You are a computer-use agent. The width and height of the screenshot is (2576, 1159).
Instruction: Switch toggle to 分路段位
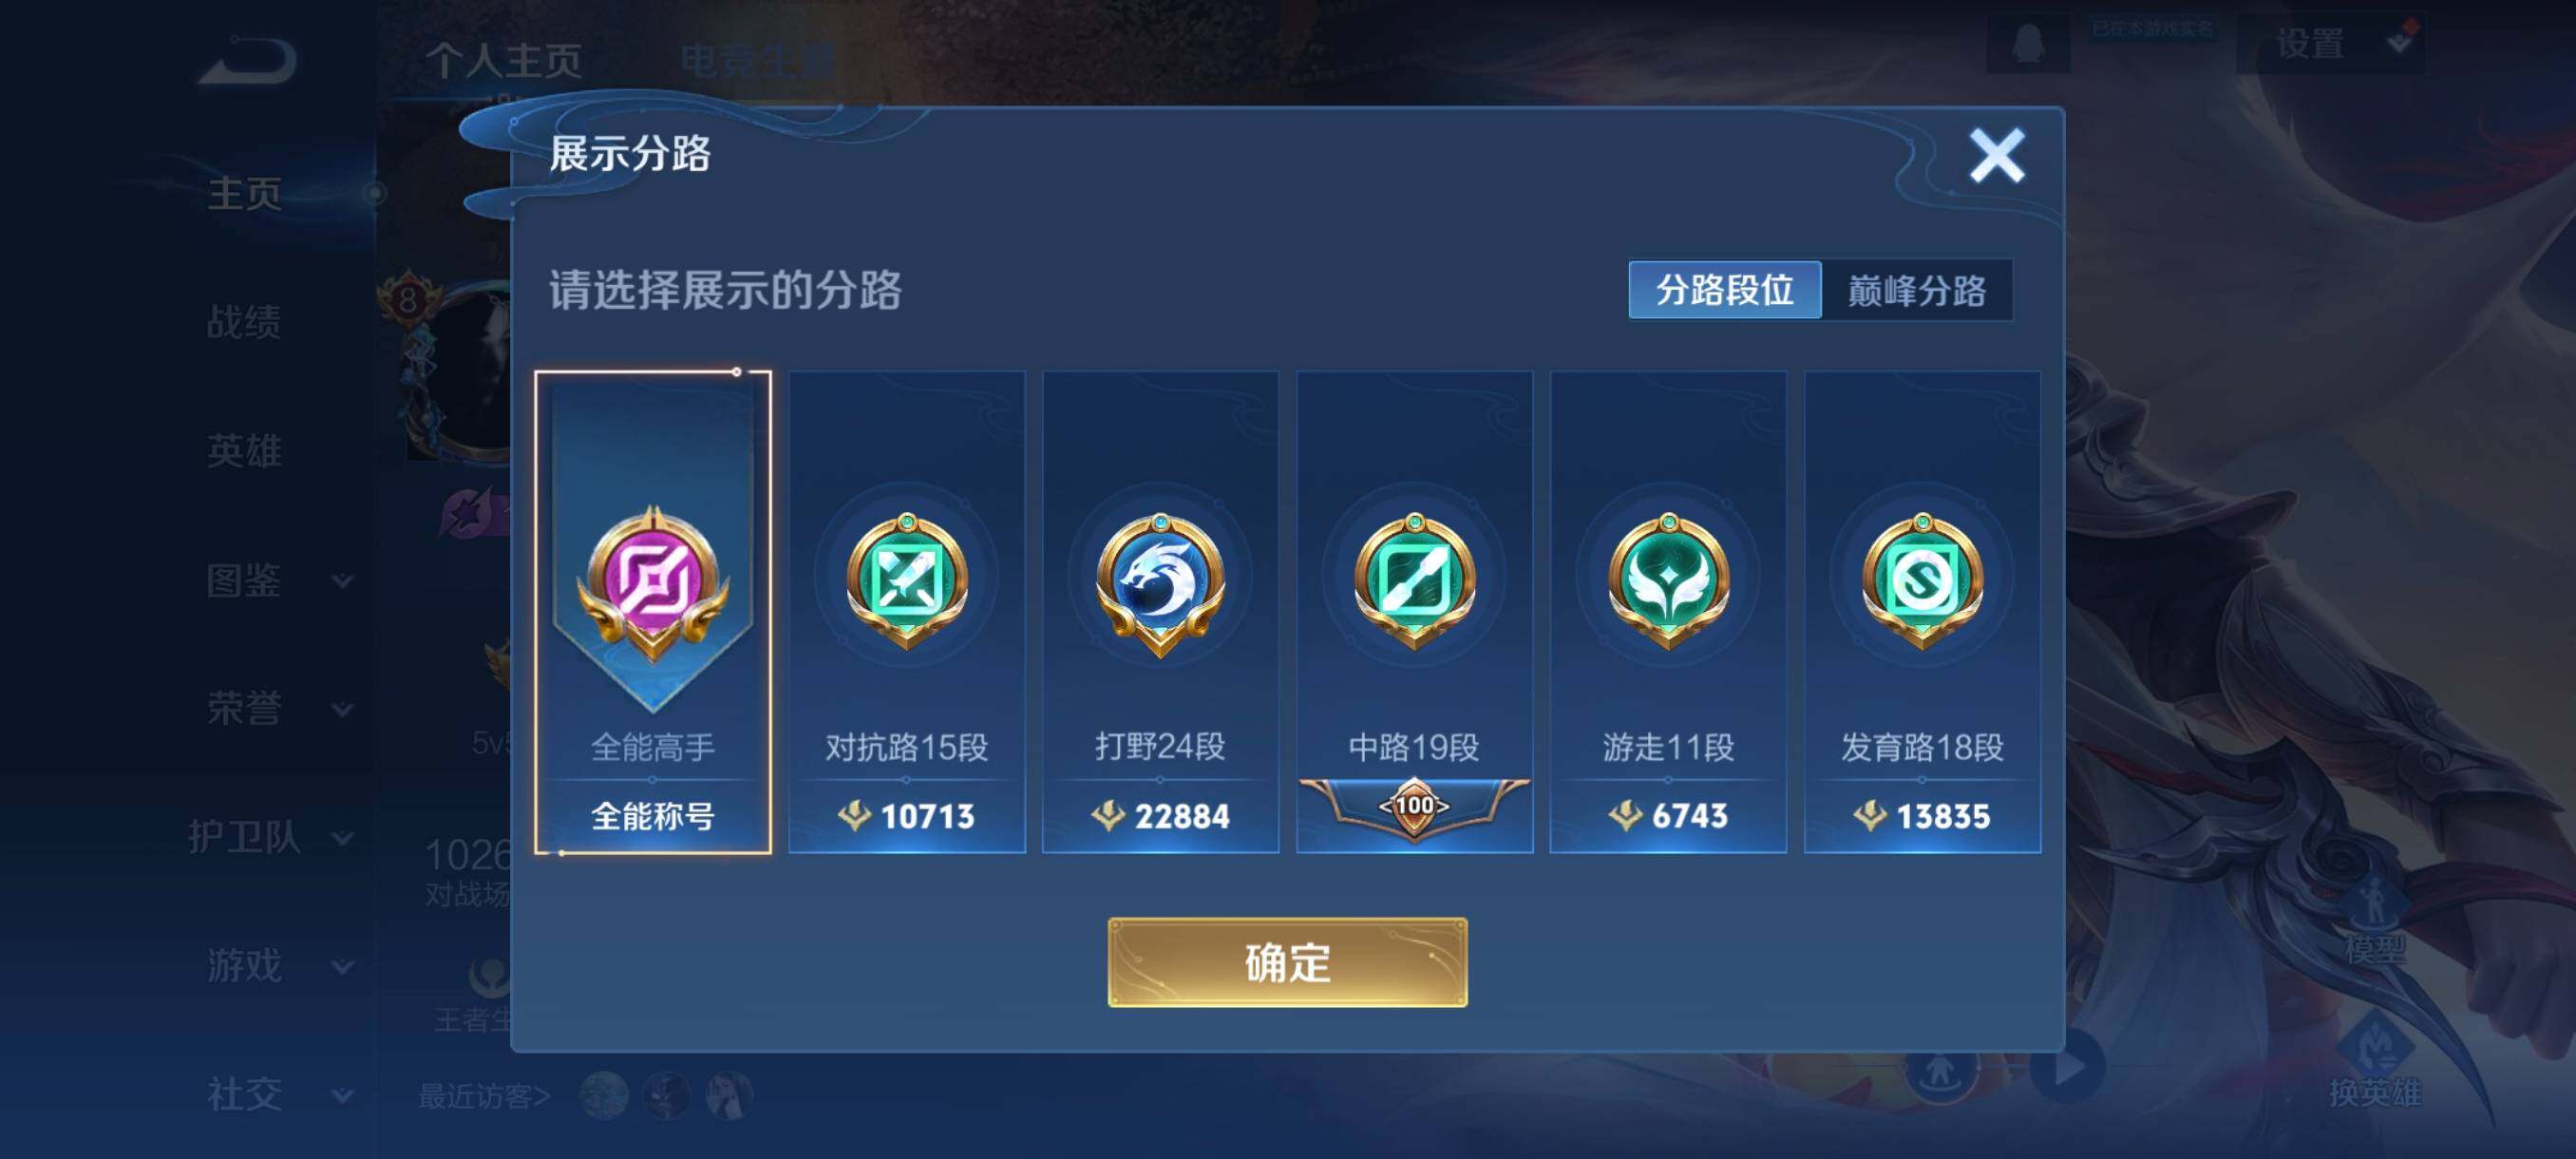coord(1725,290)
